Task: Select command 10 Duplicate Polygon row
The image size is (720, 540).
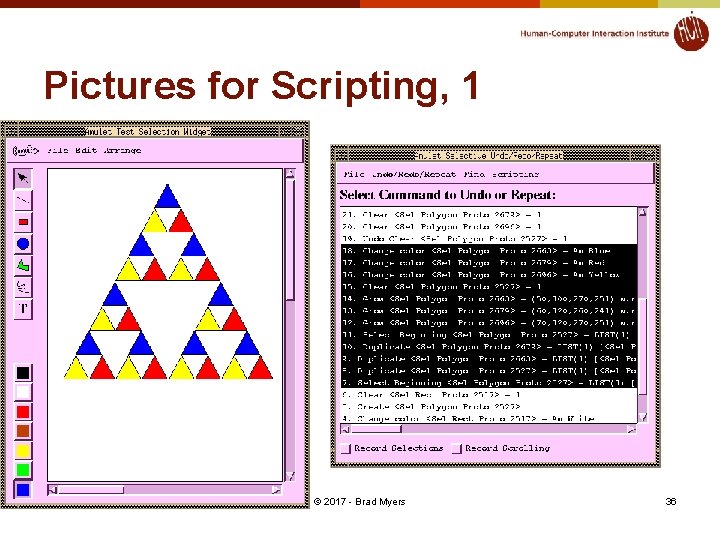Action: point(489,347)
